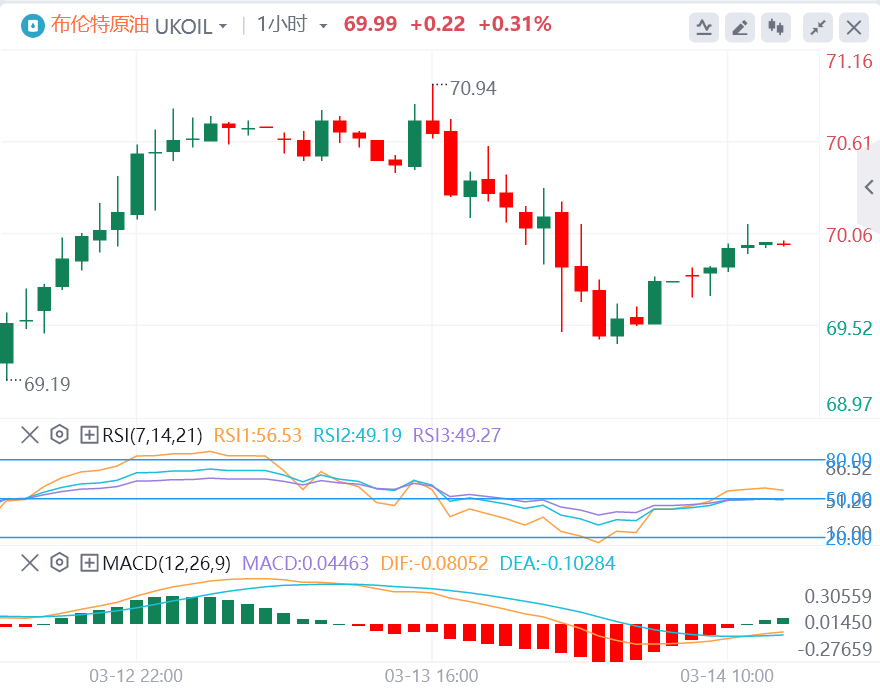Click the plus box beside RSI(7,14,21)
Screen dimensions: 880x691
coord(89,435)
